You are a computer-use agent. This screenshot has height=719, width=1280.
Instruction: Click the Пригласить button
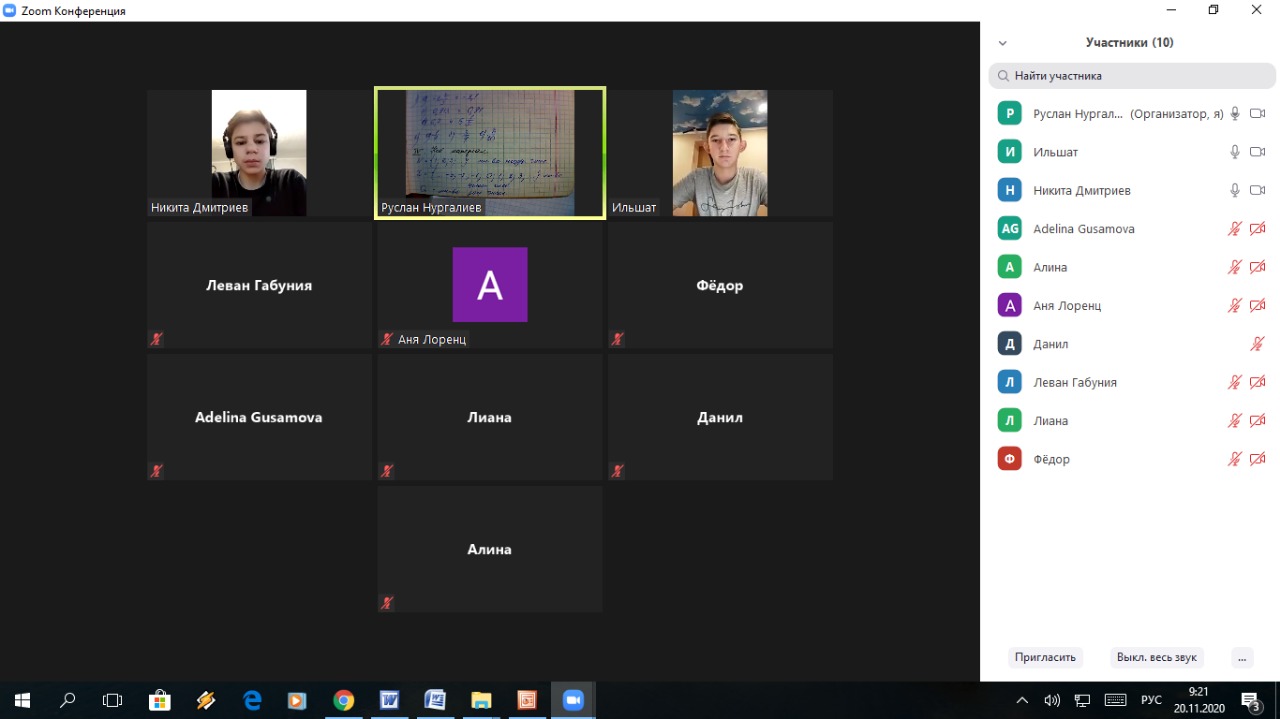(x=1045, y=657)
